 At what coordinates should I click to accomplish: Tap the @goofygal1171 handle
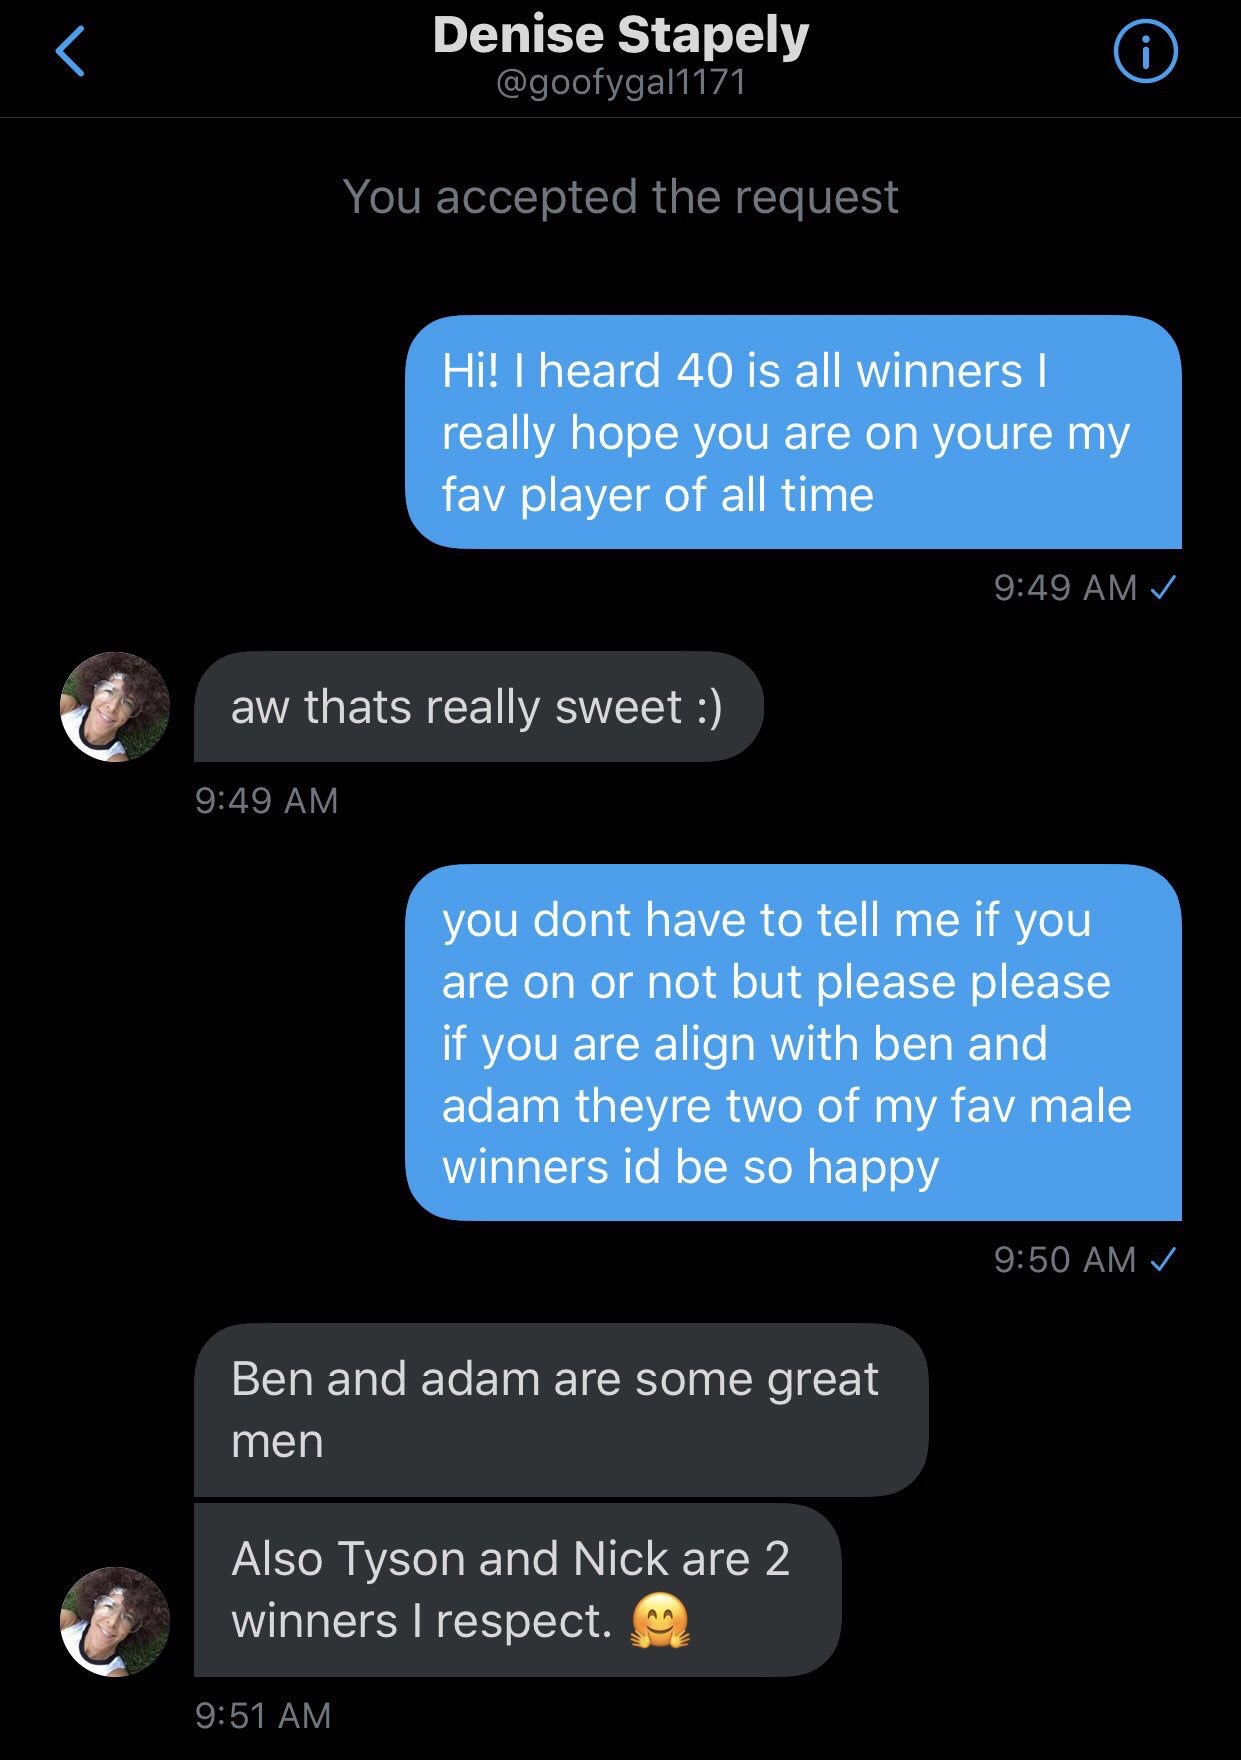click(621, 83)
